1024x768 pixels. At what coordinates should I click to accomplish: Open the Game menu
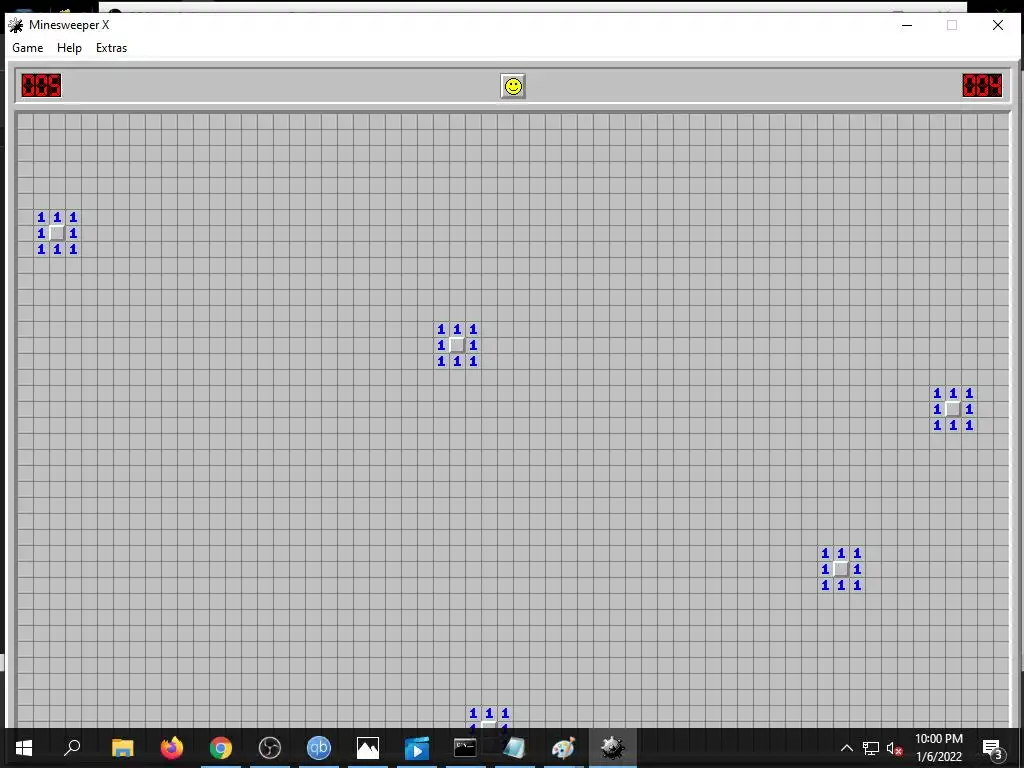pyautogui.click(x=27, y=48)
